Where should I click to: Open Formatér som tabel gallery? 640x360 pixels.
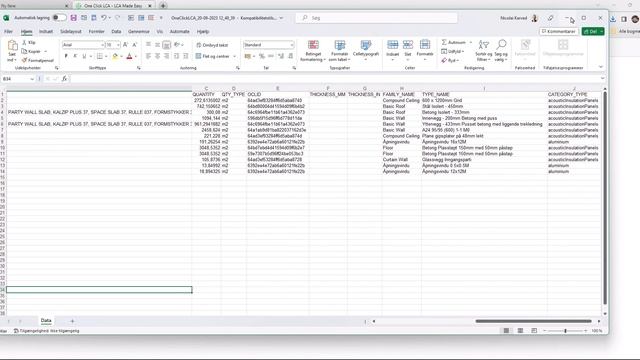click(340, 51)
